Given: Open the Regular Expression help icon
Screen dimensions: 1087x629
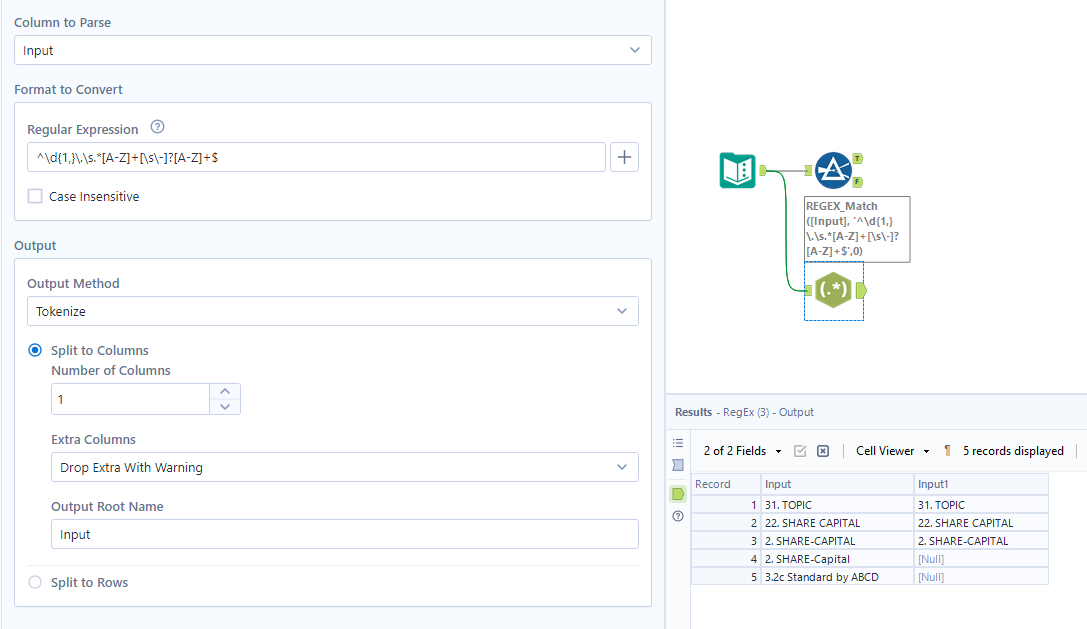Looking at the screenshot, I should [157, 129].
